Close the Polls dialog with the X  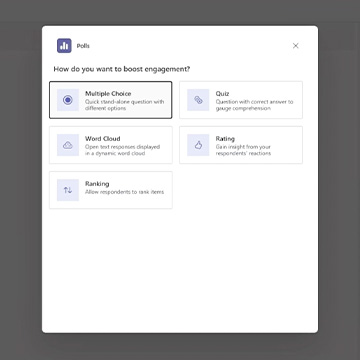coord(295,46)
